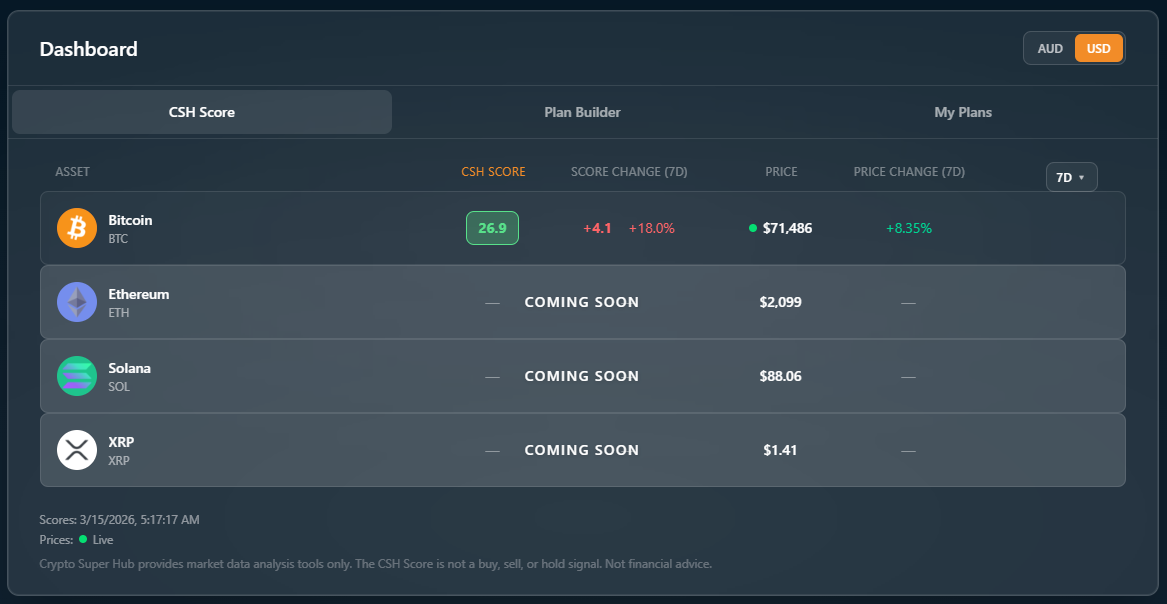Sort by the CSH SCORE column header
This screenshot has height=604, width=1167.
click(493, 172)
